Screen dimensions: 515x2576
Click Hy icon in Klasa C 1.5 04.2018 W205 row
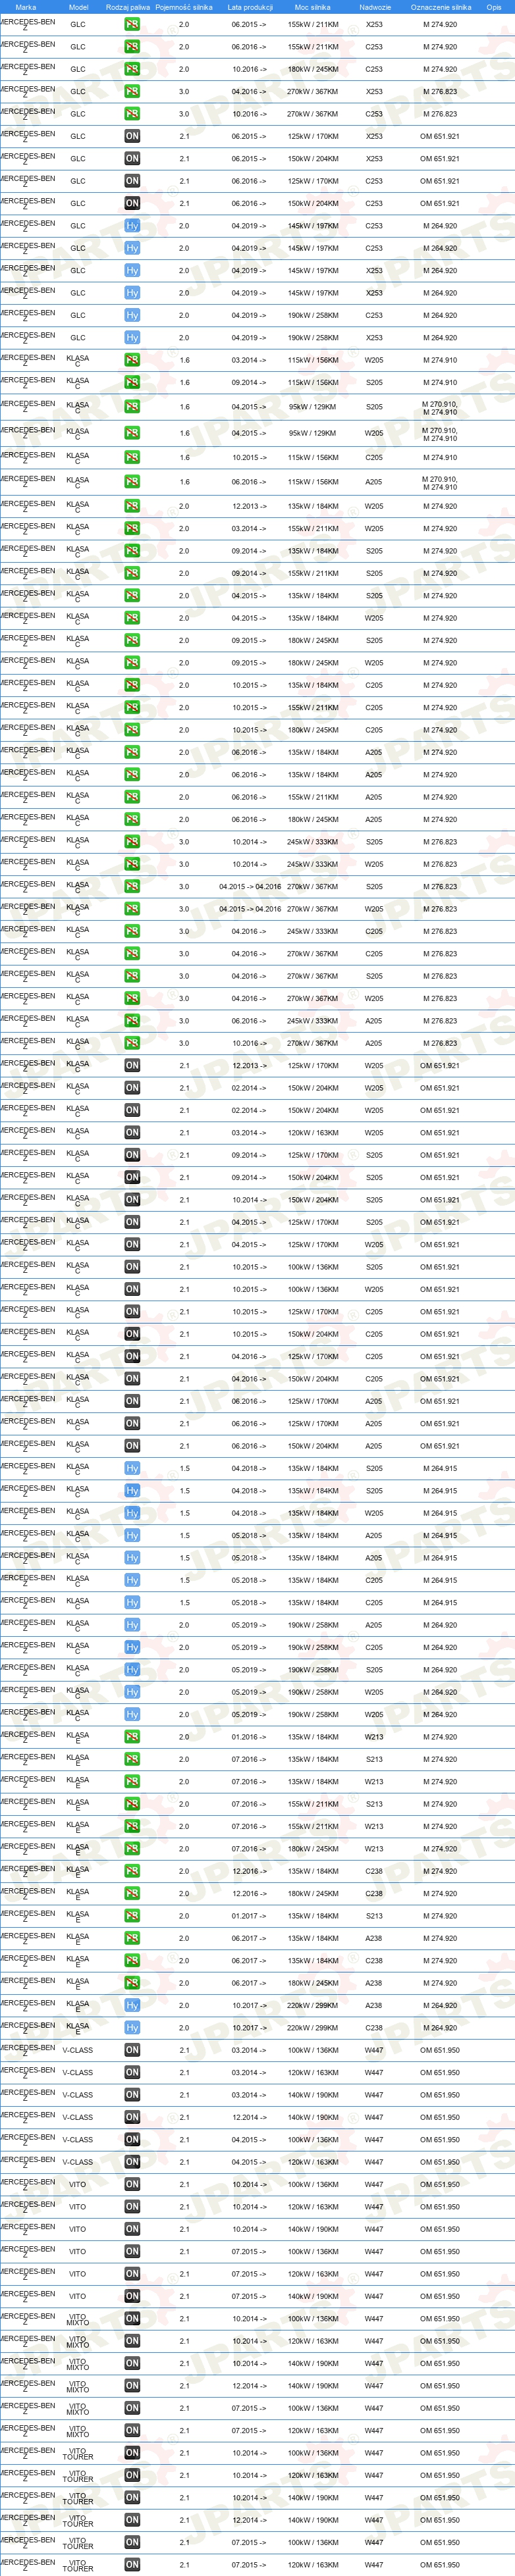pos(132,1513)
